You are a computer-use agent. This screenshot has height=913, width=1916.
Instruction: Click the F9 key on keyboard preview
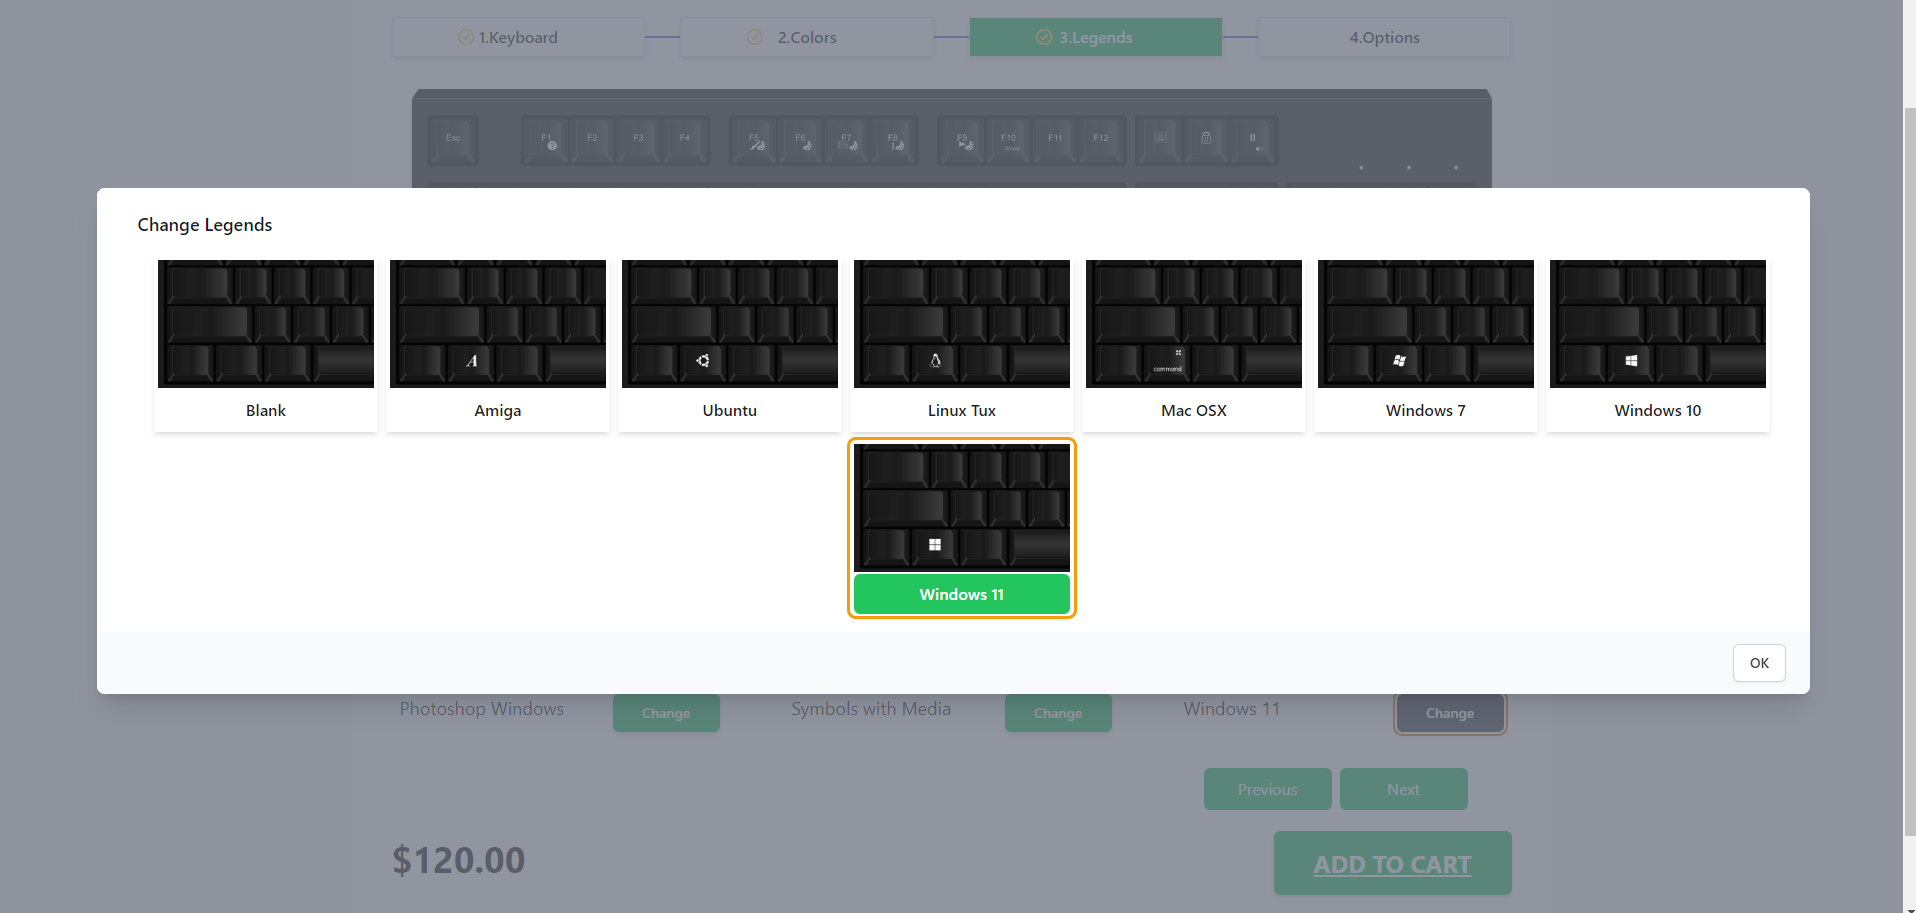pyautogui.click(x=963, y=140)
